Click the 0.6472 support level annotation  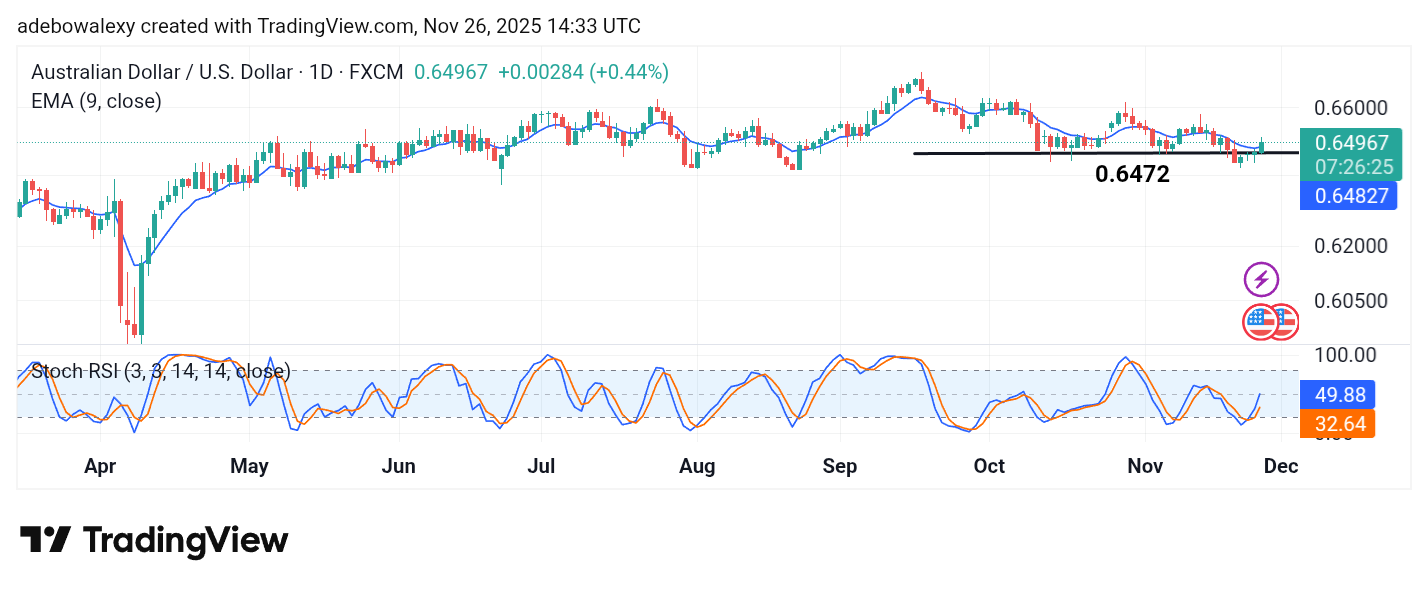click(1132, 175)
